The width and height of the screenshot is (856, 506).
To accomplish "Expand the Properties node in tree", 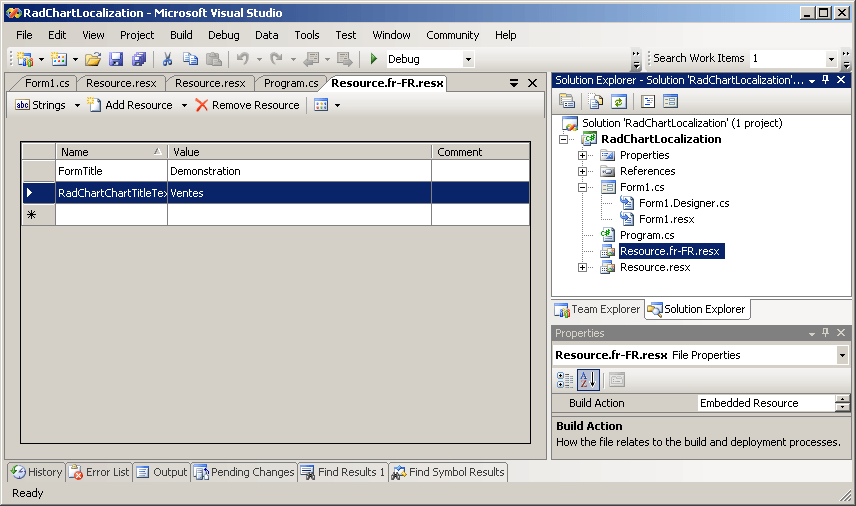I will [582, 156].
